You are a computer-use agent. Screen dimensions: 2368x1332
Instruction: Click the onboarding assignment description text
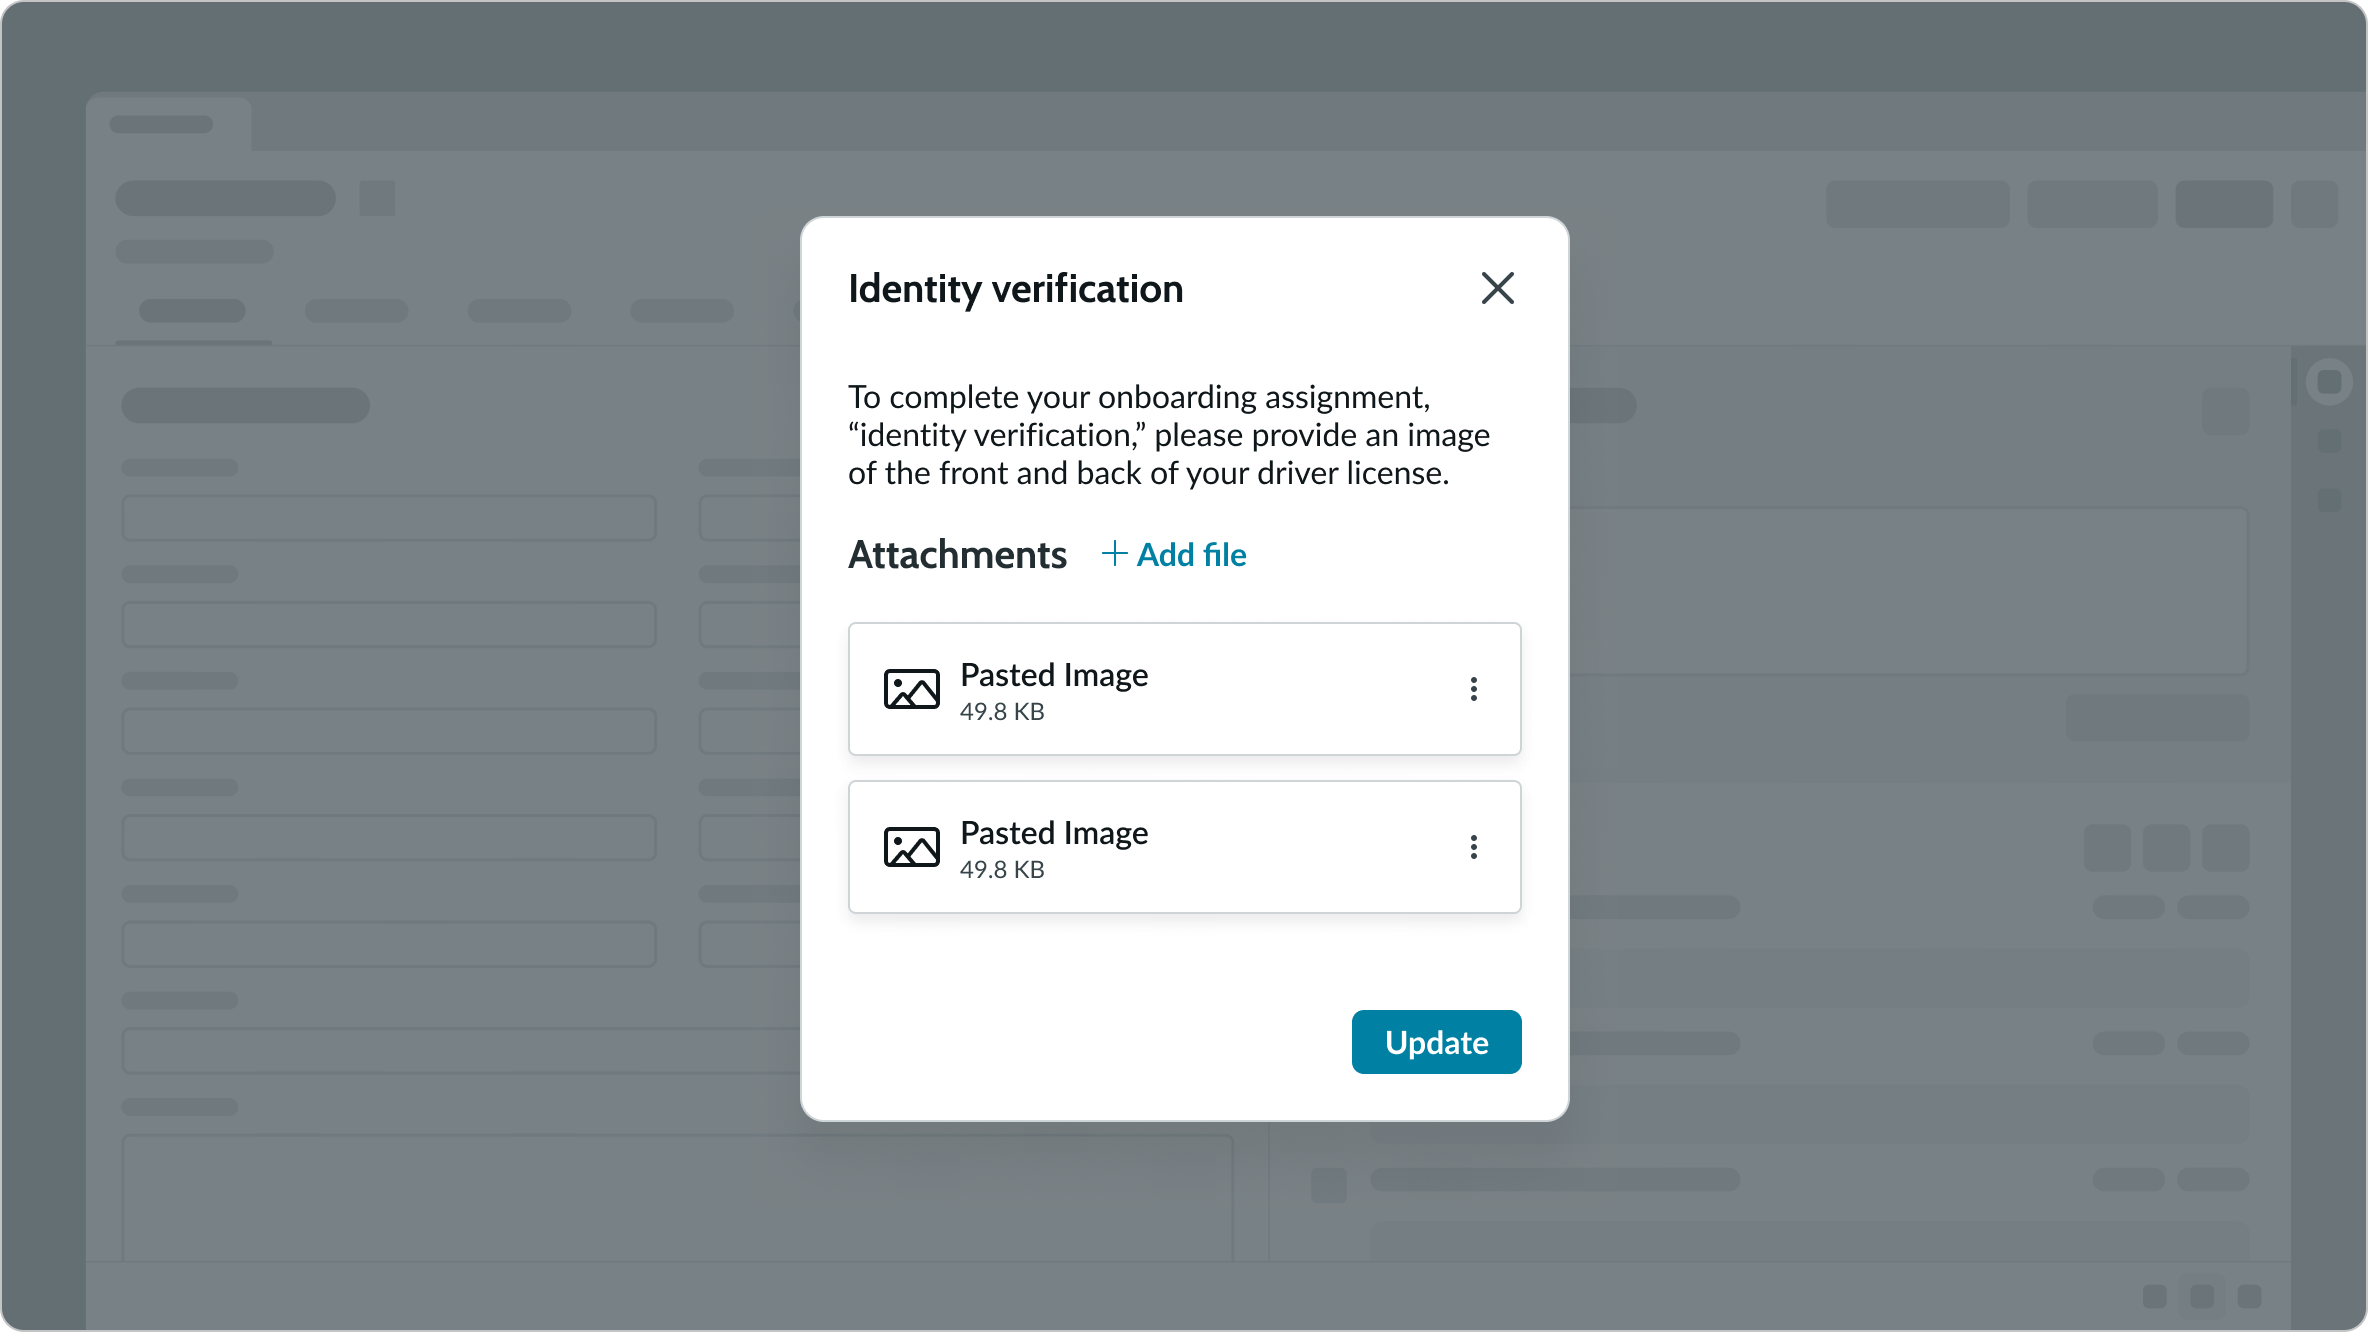click(x=1168, y=435)
